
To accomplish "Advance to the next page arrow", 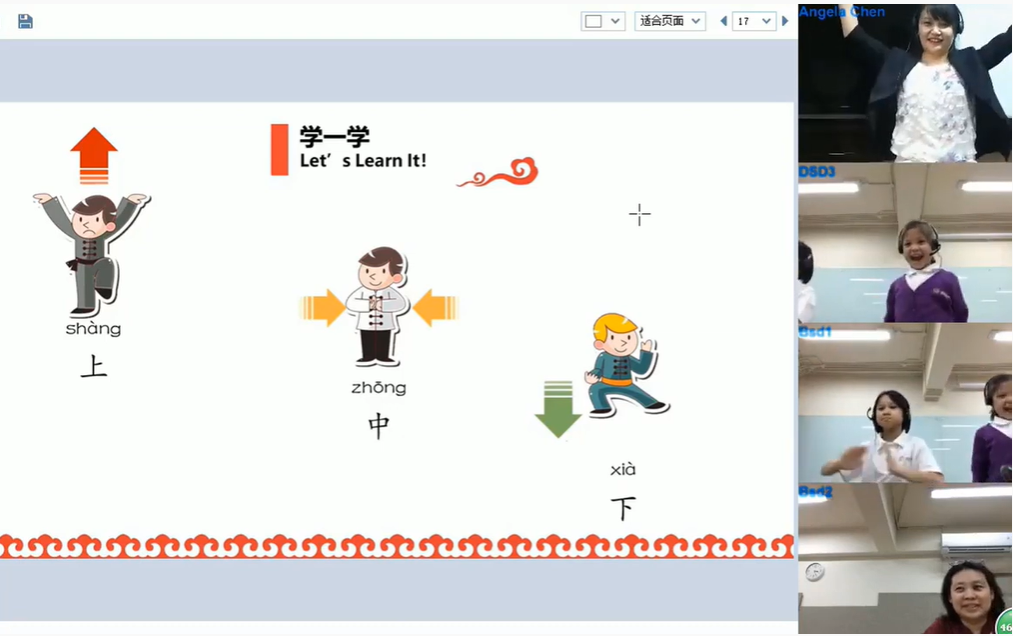I will point(785,21).
